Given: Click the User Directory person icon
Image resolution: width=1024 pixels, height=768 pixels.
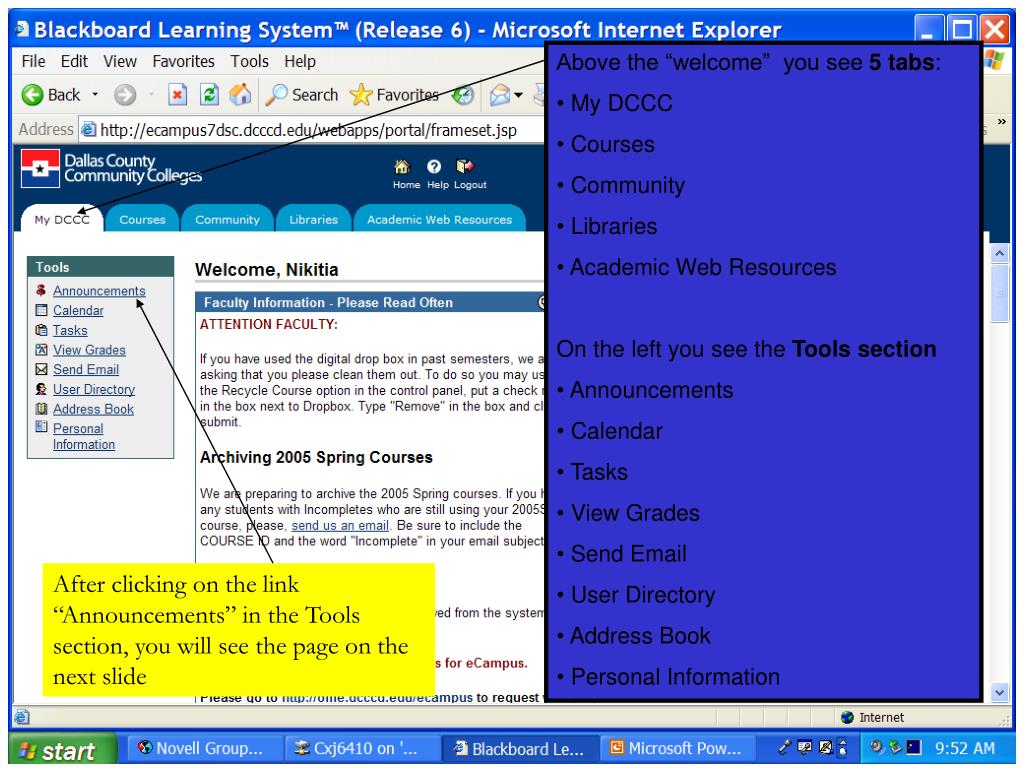Looking at the screenshot, I should coord(41,389).
